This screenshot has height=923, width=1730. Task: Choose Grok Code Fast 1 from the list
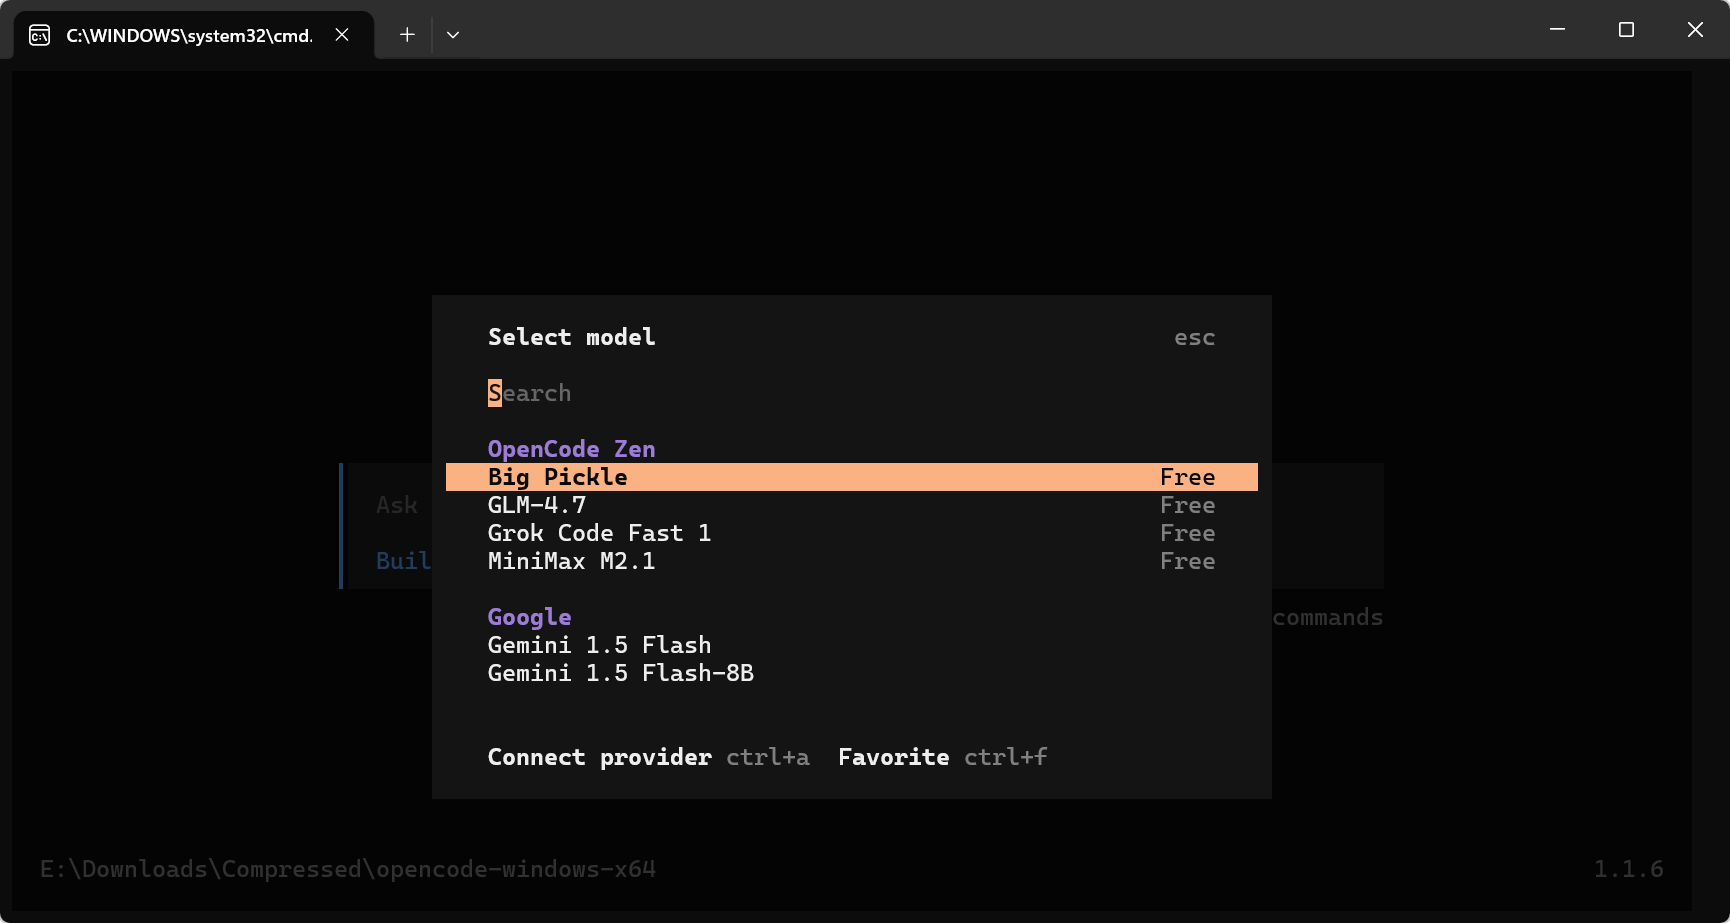point(599,533)
